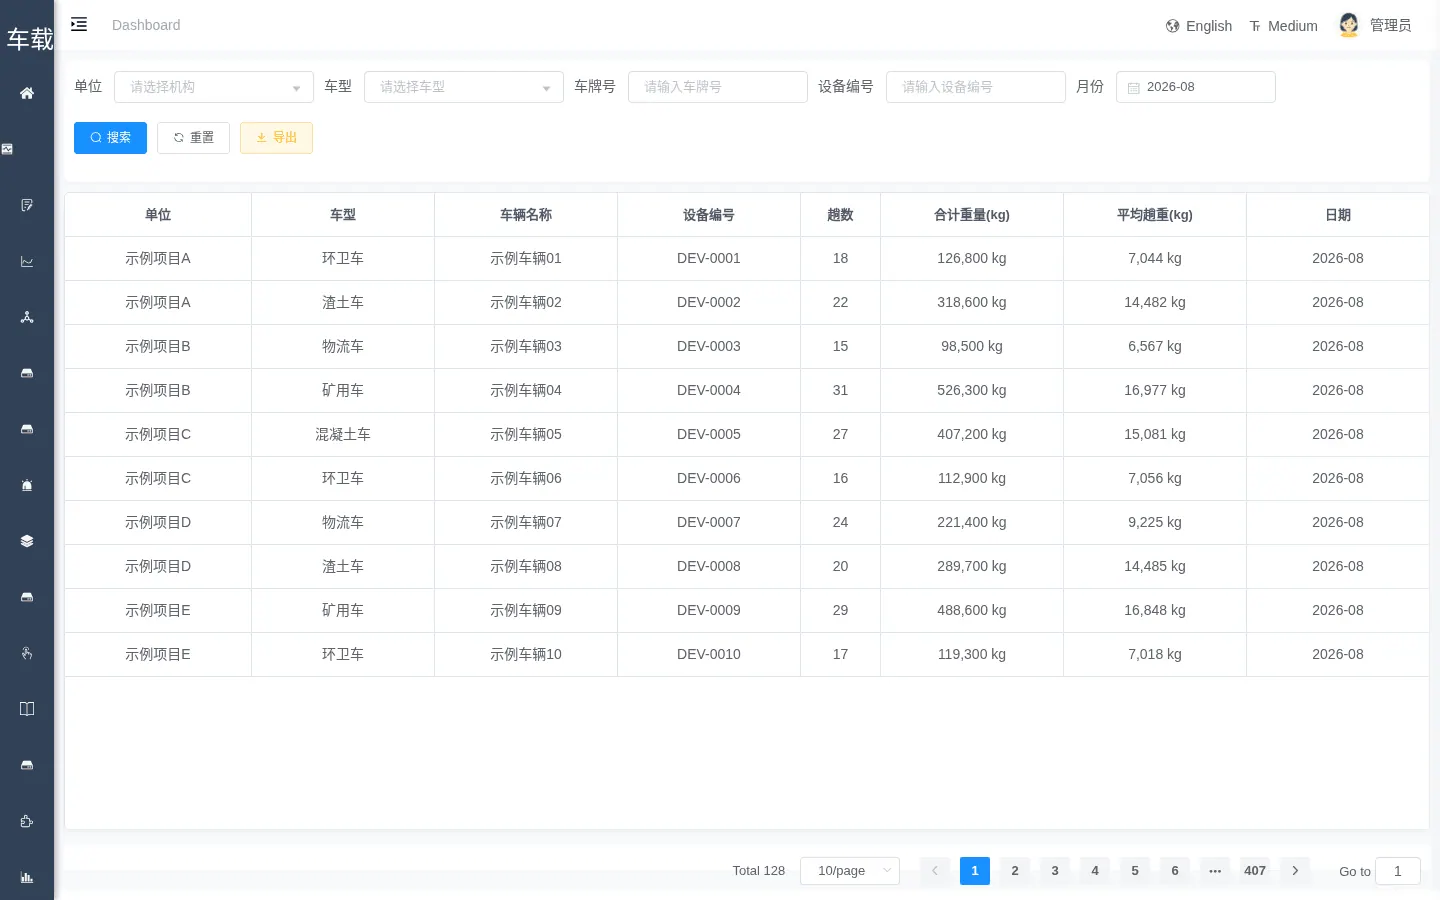Viewport: 1440px width, 900px height.
Task: Open the edit document sidebar icon
Action: (27, 205)
